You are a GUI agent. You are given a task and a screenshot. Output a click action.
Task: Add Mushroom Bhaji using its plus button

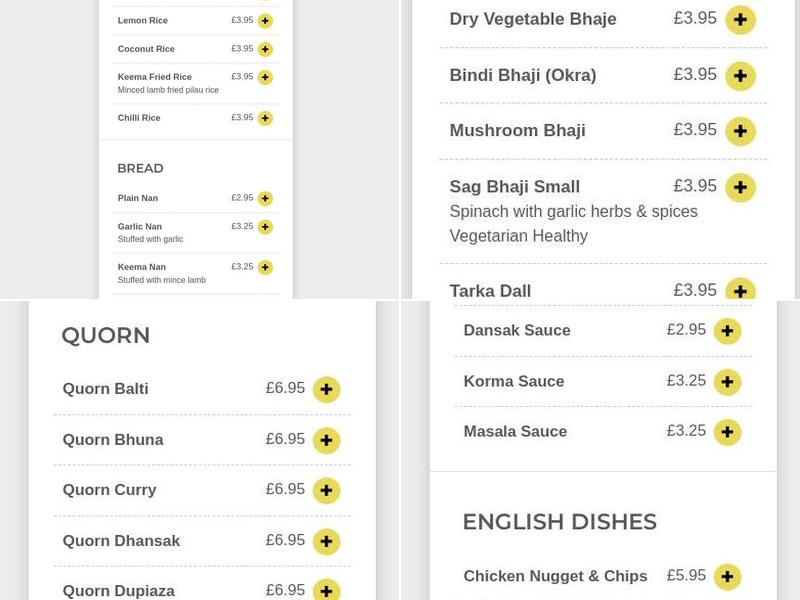[740, 130]
